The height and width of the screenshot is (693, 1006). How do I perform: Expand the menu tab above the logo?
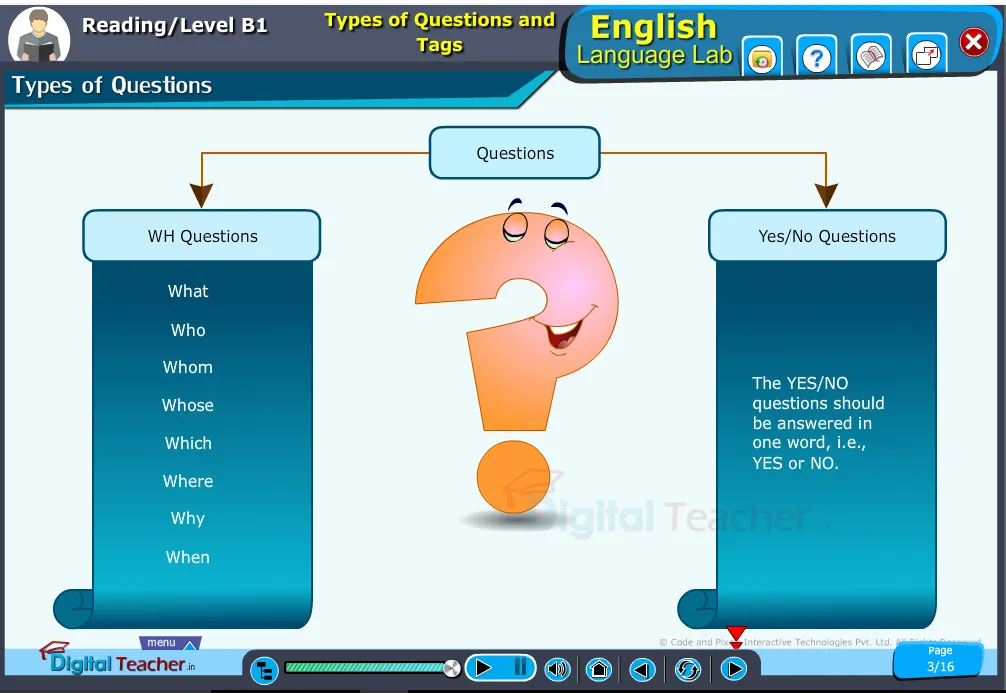click(x=170, y=643)
